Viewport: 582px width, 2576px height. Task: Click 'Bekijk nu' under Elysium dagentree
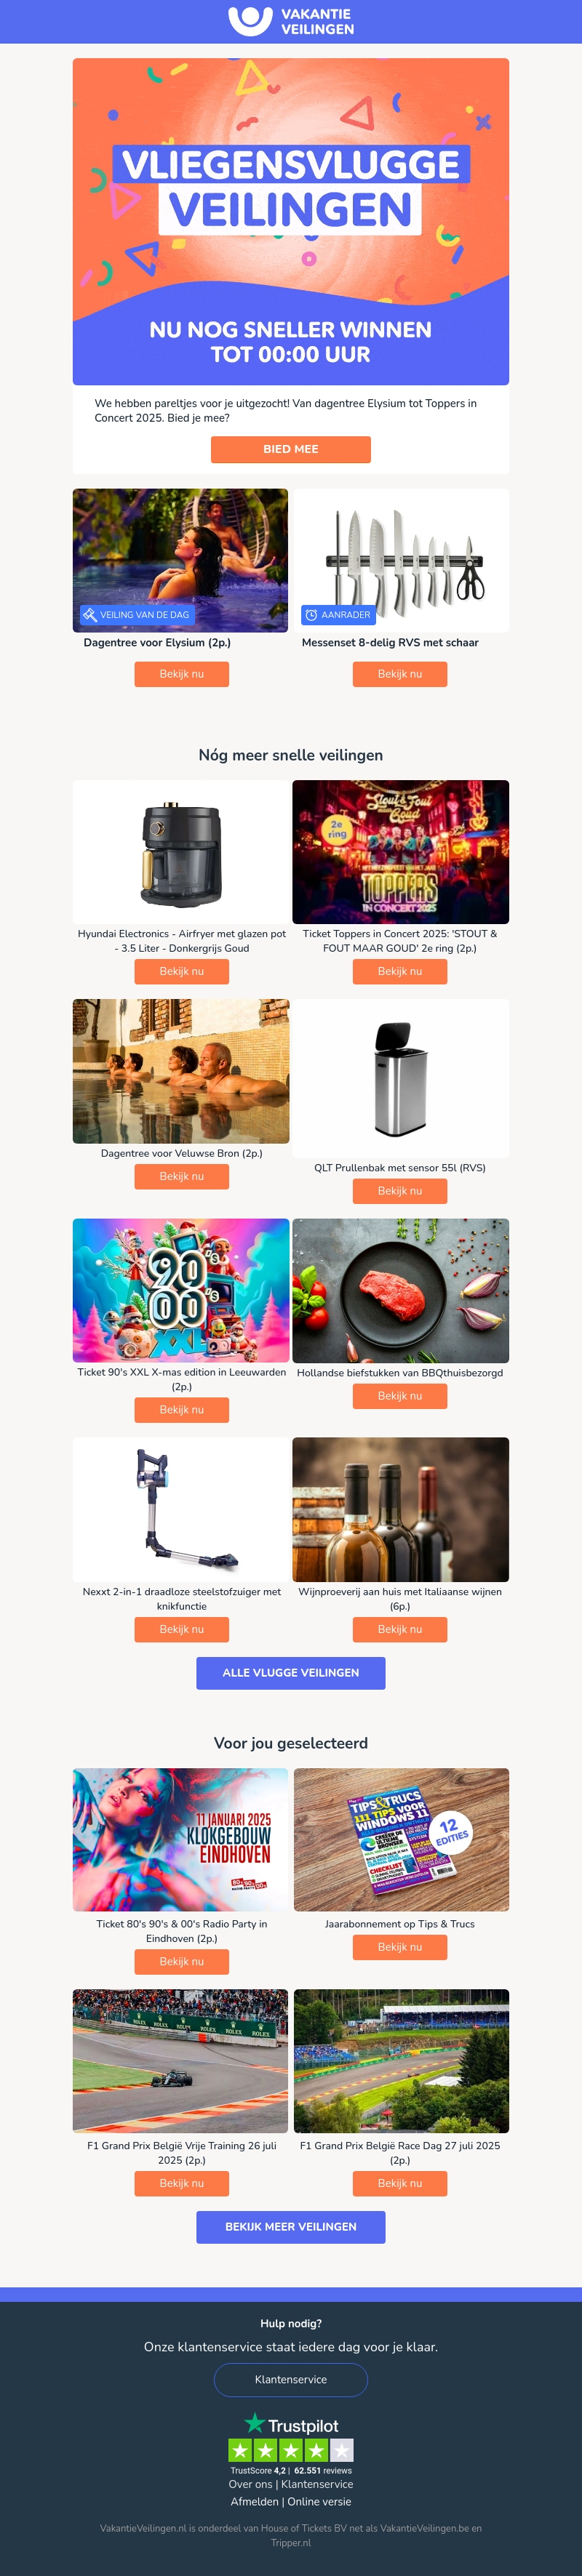(182, 674)
